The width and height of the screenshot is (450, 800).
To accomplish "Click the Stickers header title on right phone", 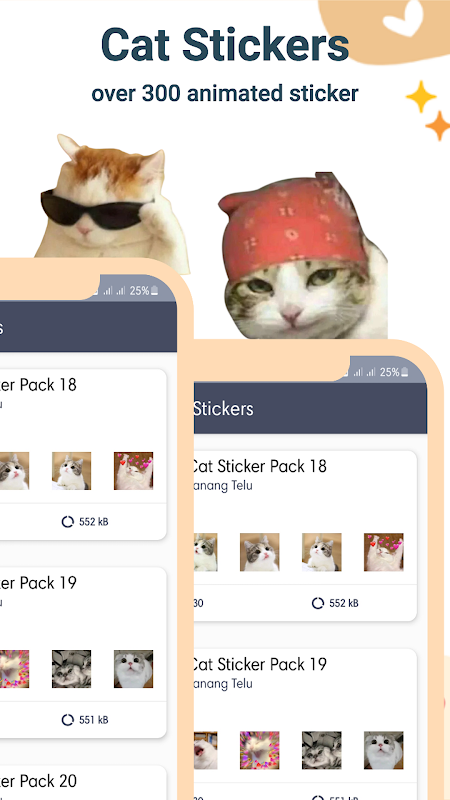I will click(x=223, y=409).
